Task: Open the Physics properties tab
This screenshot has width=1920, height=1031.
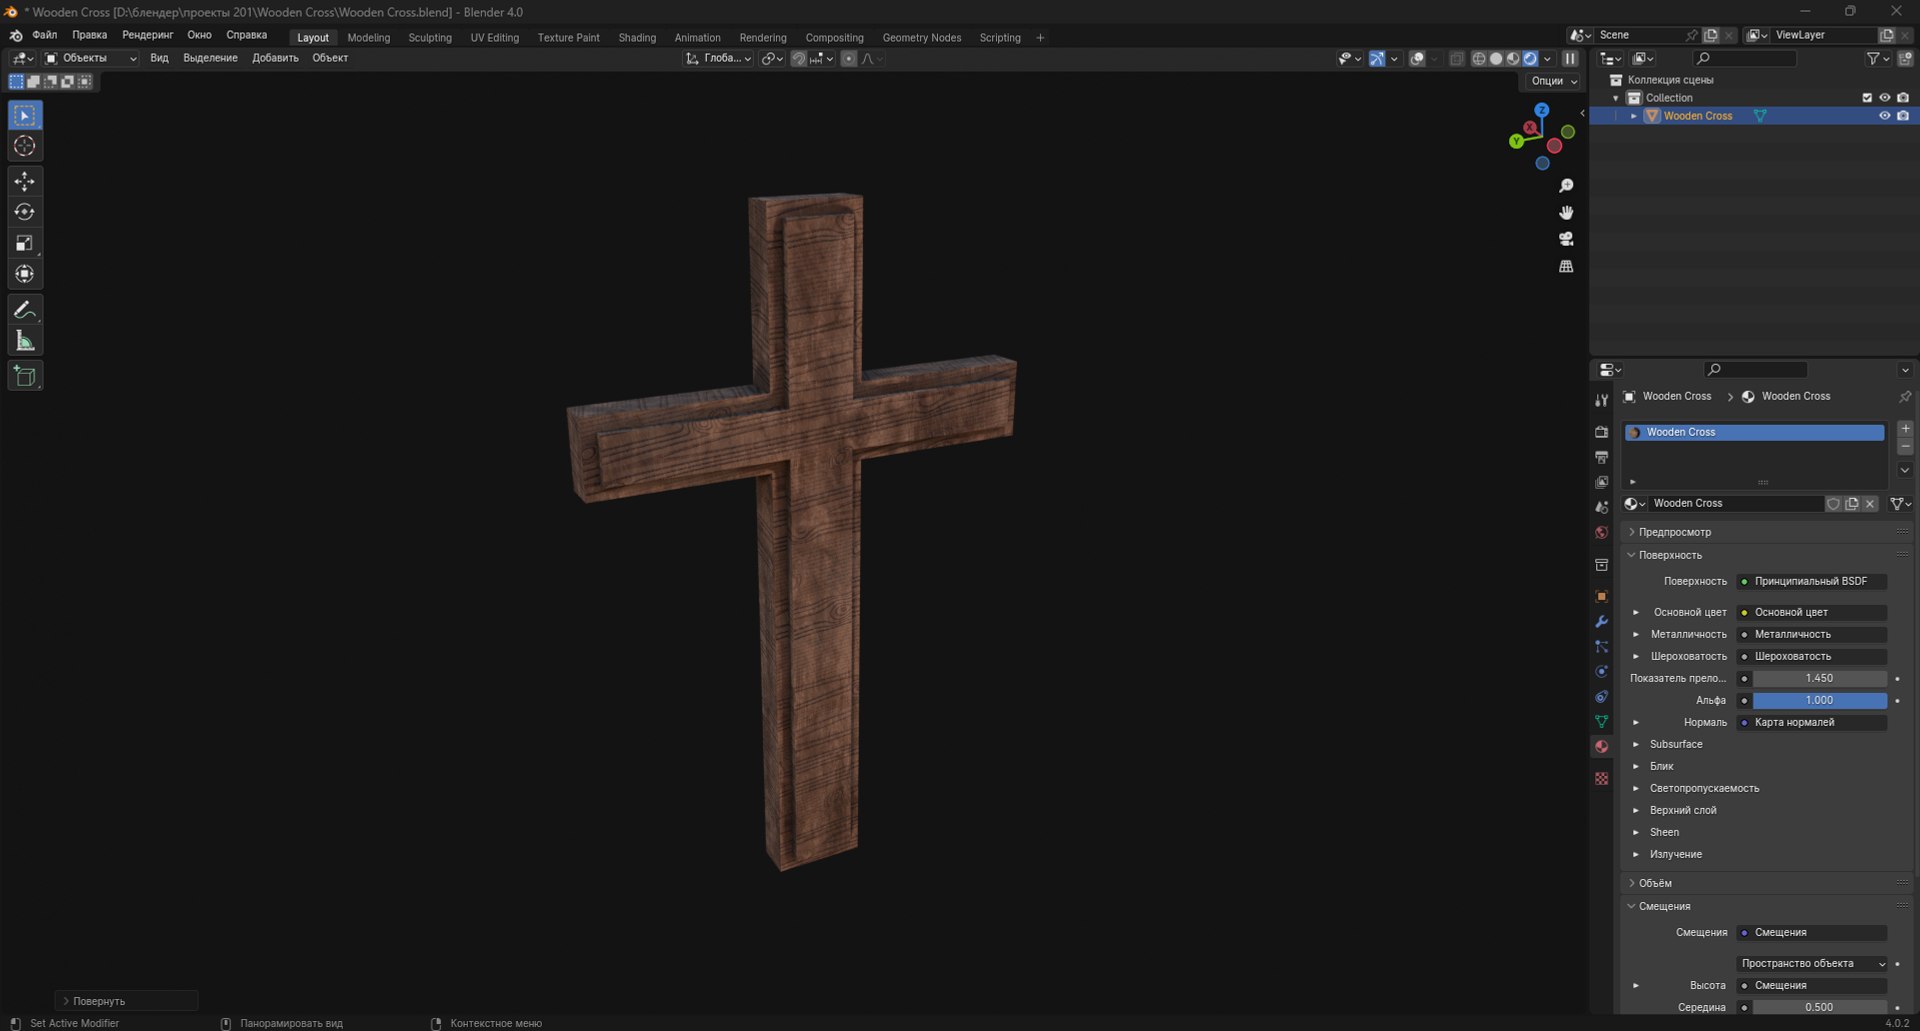Action: coord(1601,671)
